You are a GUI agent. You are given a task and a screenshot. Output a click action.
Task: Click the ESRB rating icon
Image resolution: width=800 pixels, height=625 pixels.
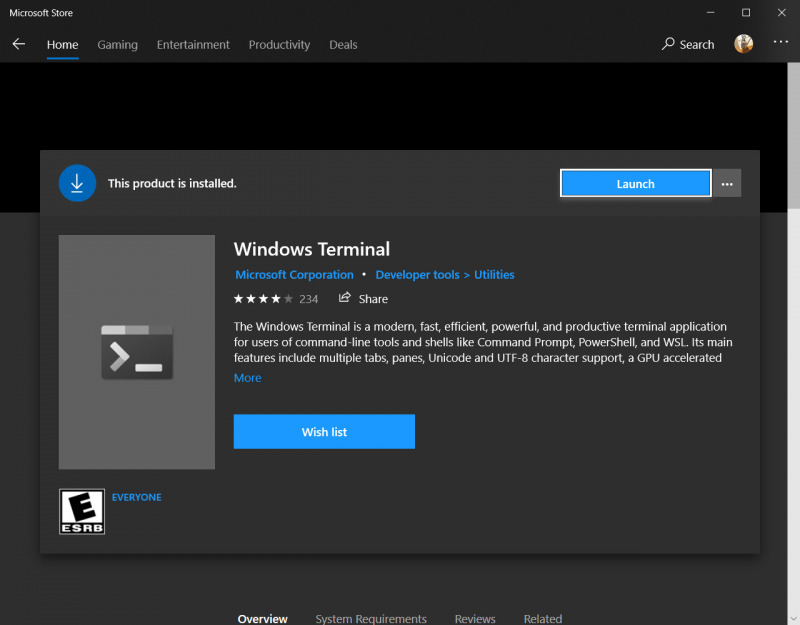[82, 512]
